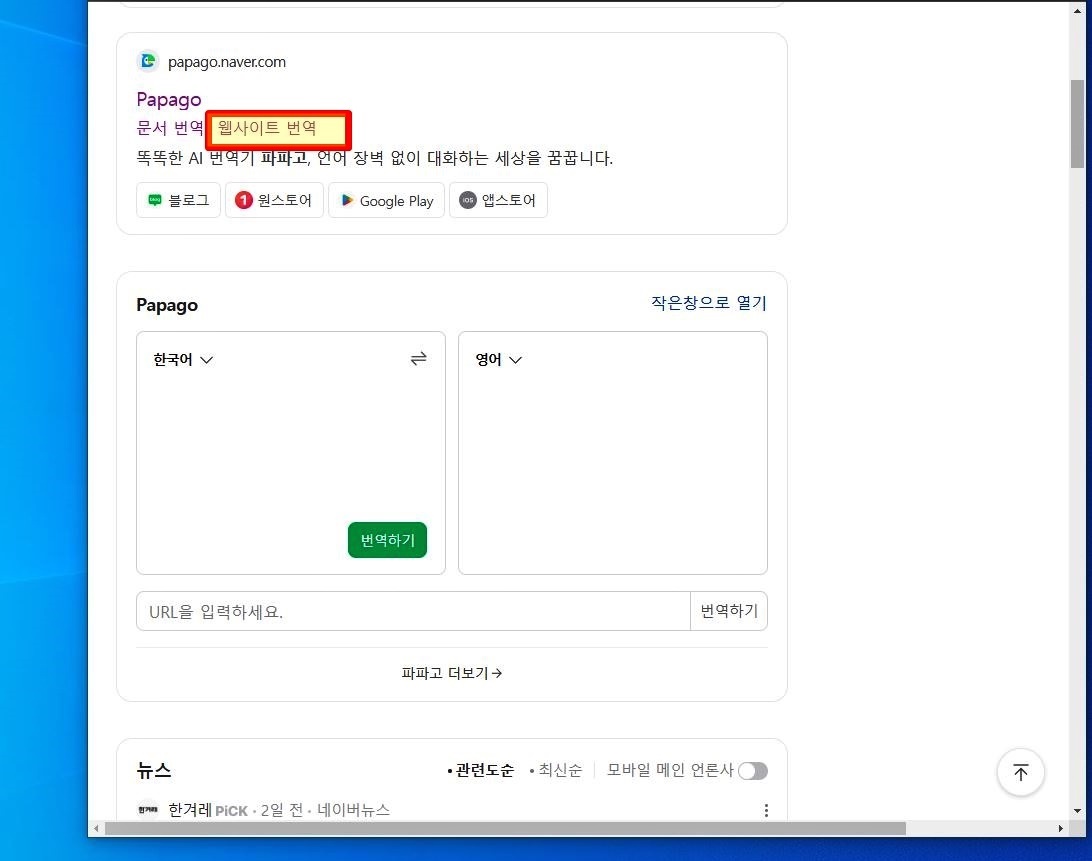Click the scroll-to-top arrow button
Viewport: 1092px width, 861px height.
(1020, 773)
